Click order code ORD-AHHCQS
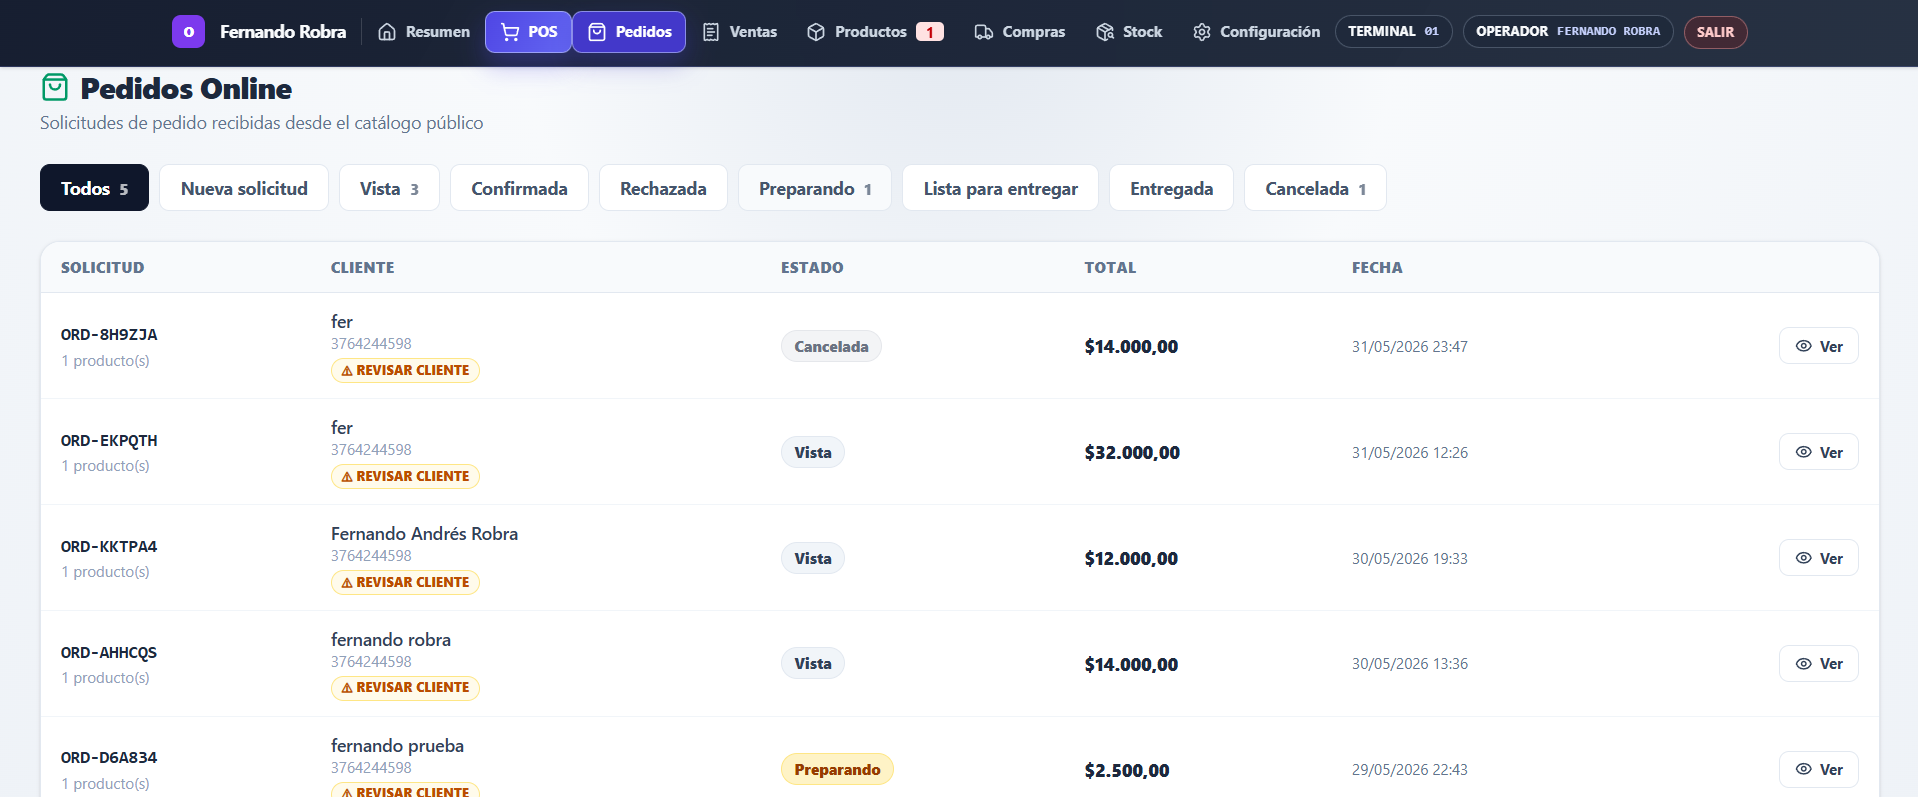 (x=109, y=653)
